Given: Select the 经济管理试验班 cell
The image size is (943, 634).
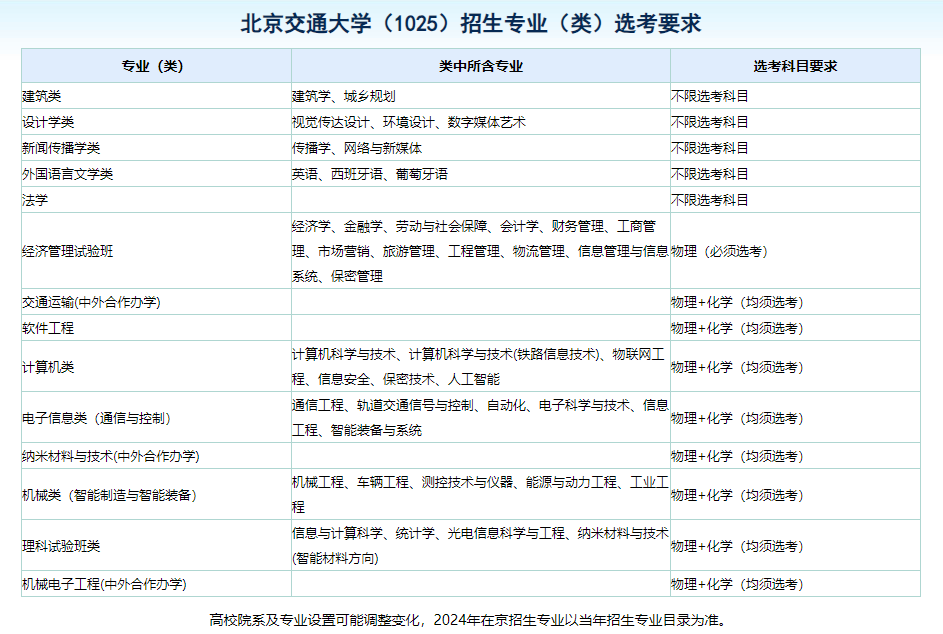Looking at the screenshot, I should point(156,251).
